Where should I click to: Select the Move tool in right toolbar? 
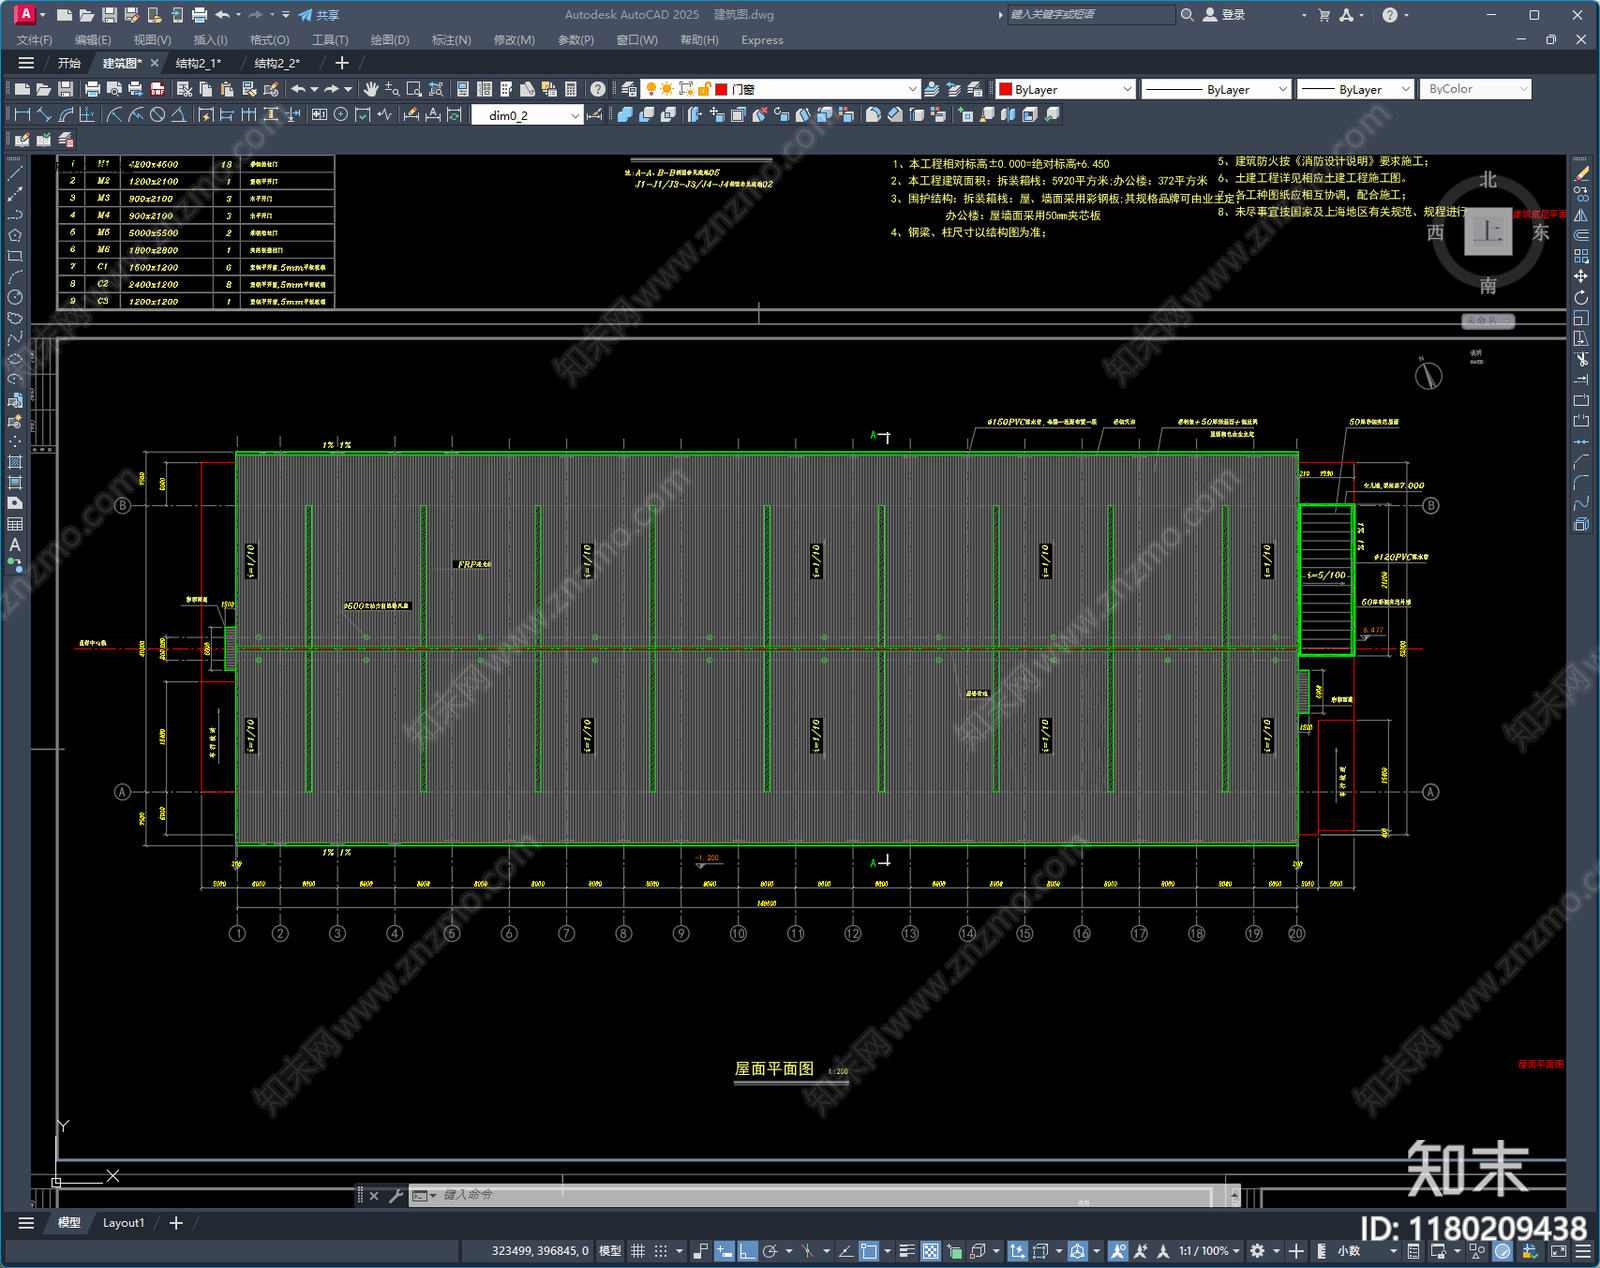(x=1581, y=276)
